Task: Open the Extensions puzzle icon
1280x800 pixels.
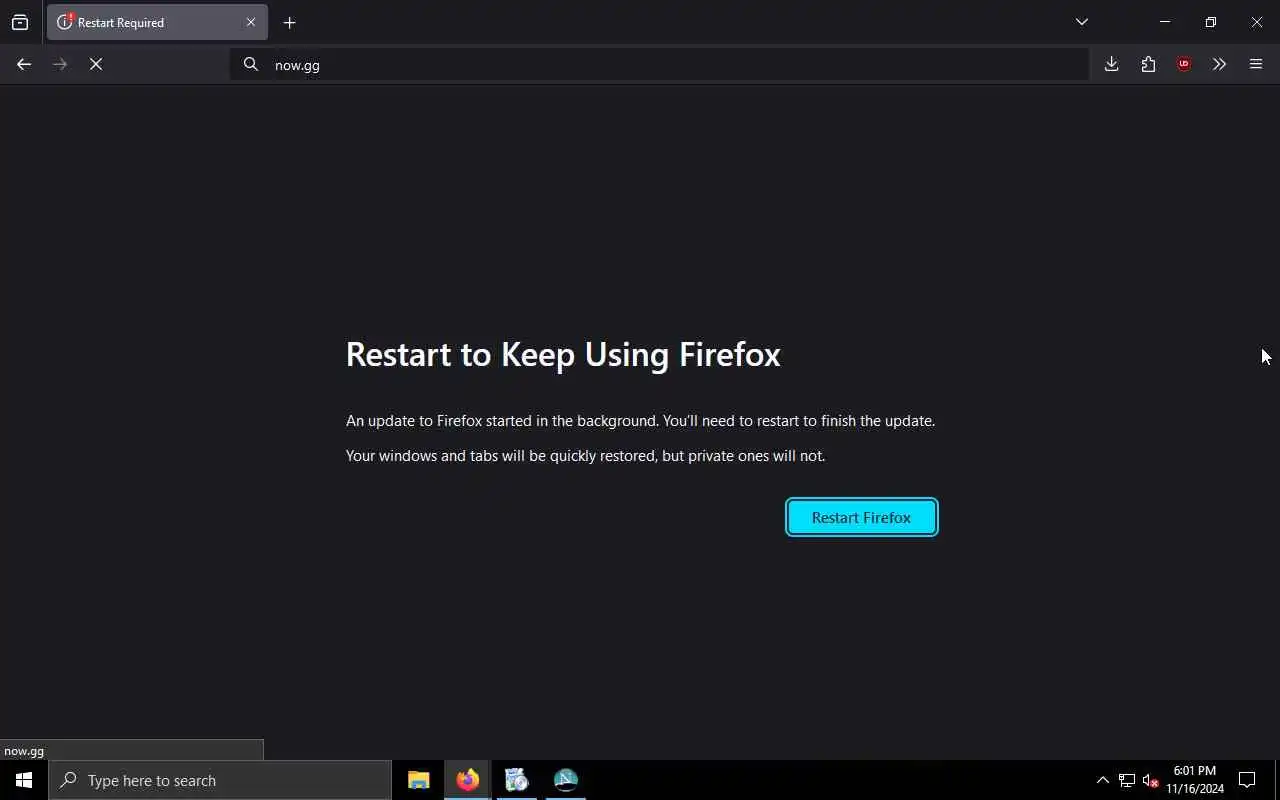Action: coord(1148,64)
